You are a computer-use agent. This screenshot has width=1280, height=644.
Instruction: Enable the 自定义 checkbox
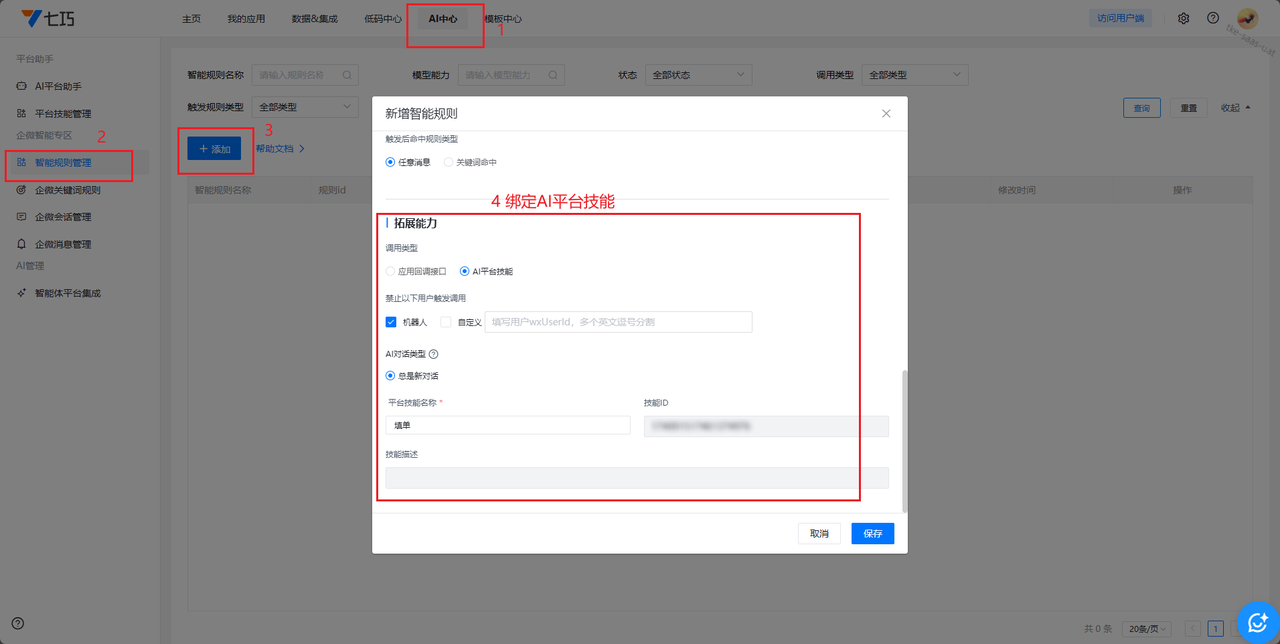coord(446,322)
